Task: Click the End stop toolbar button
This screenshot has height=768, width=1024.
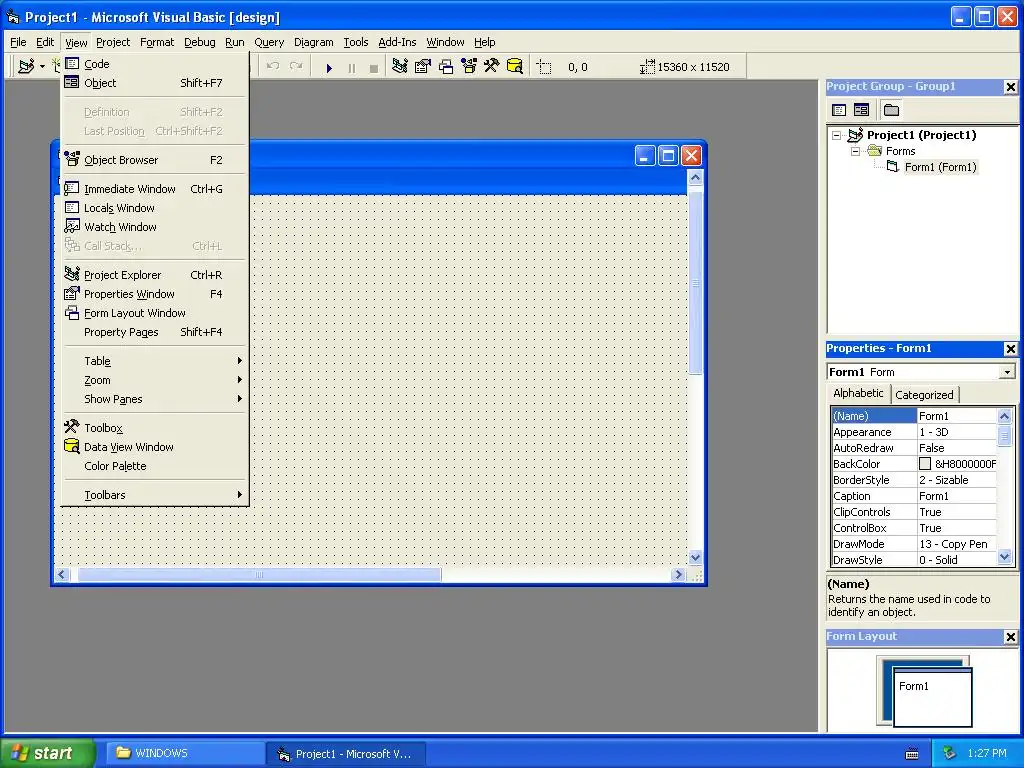Action: (374, 67)
